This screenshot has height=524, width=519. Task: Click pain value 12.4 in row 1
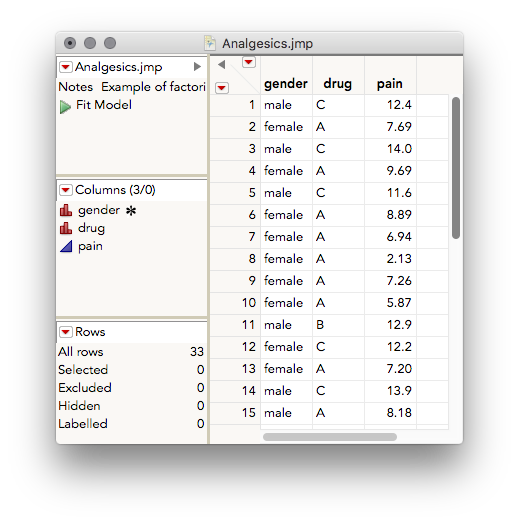[x=399, y=105]
